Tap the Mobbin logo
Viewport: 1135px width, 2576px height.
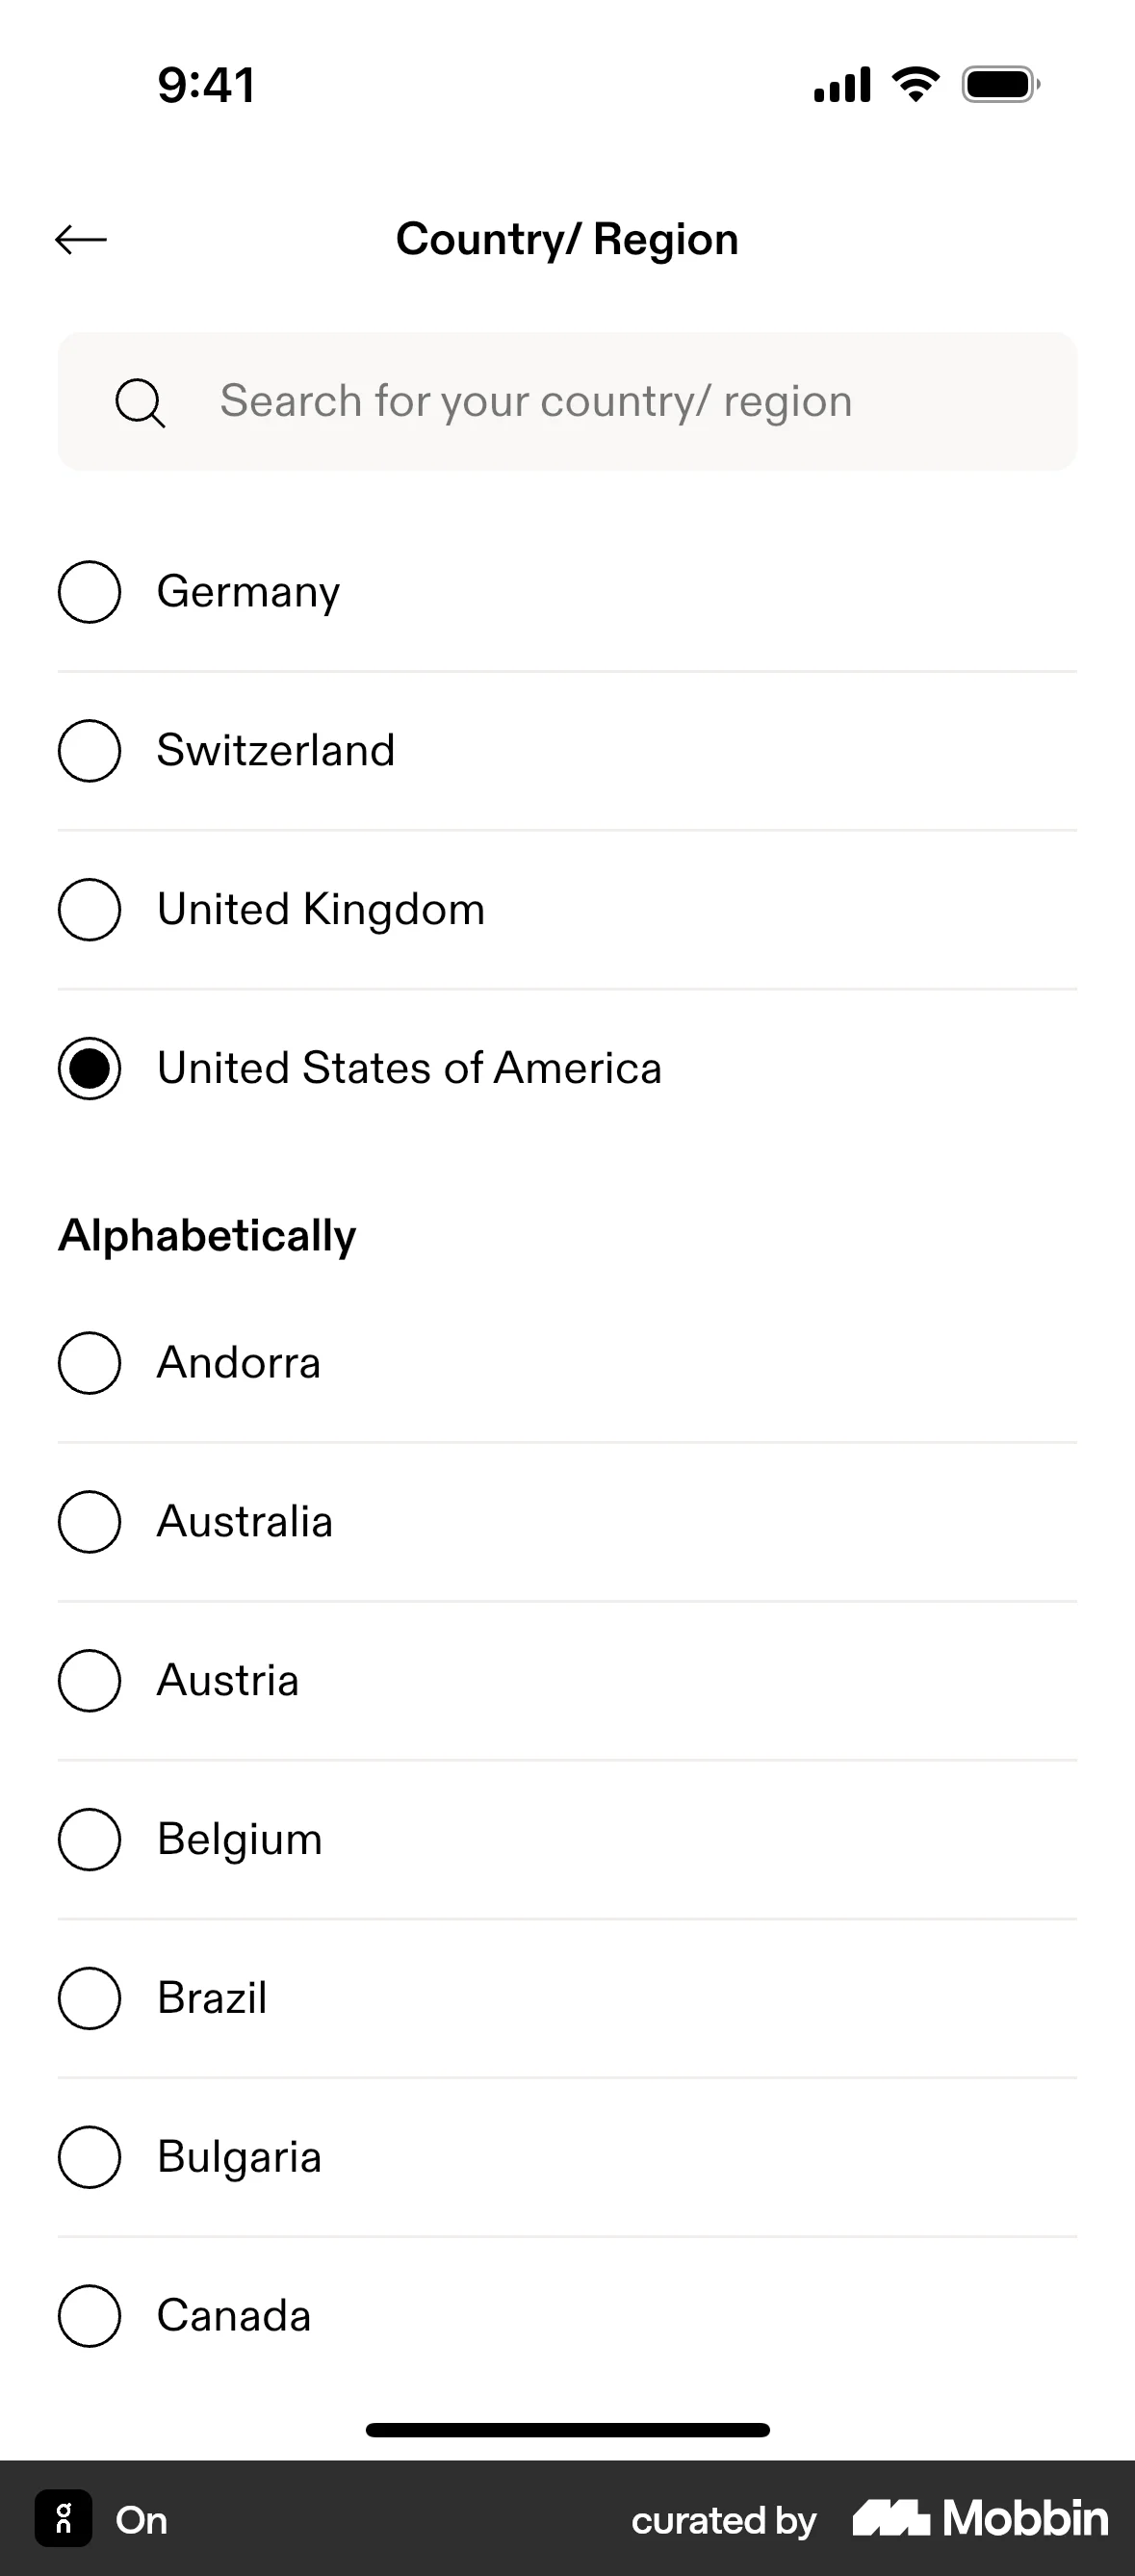click(x=980, y=2518)
